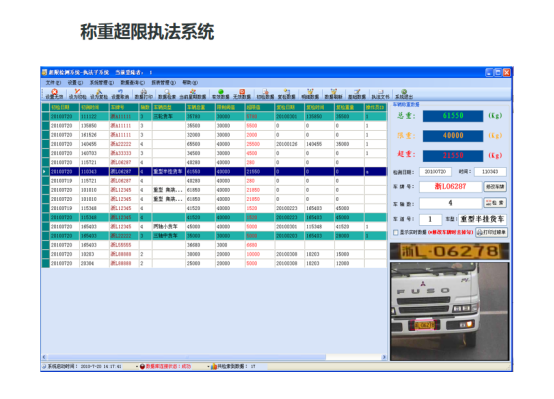Open the 文件 menu

click(x=53, y=82)
